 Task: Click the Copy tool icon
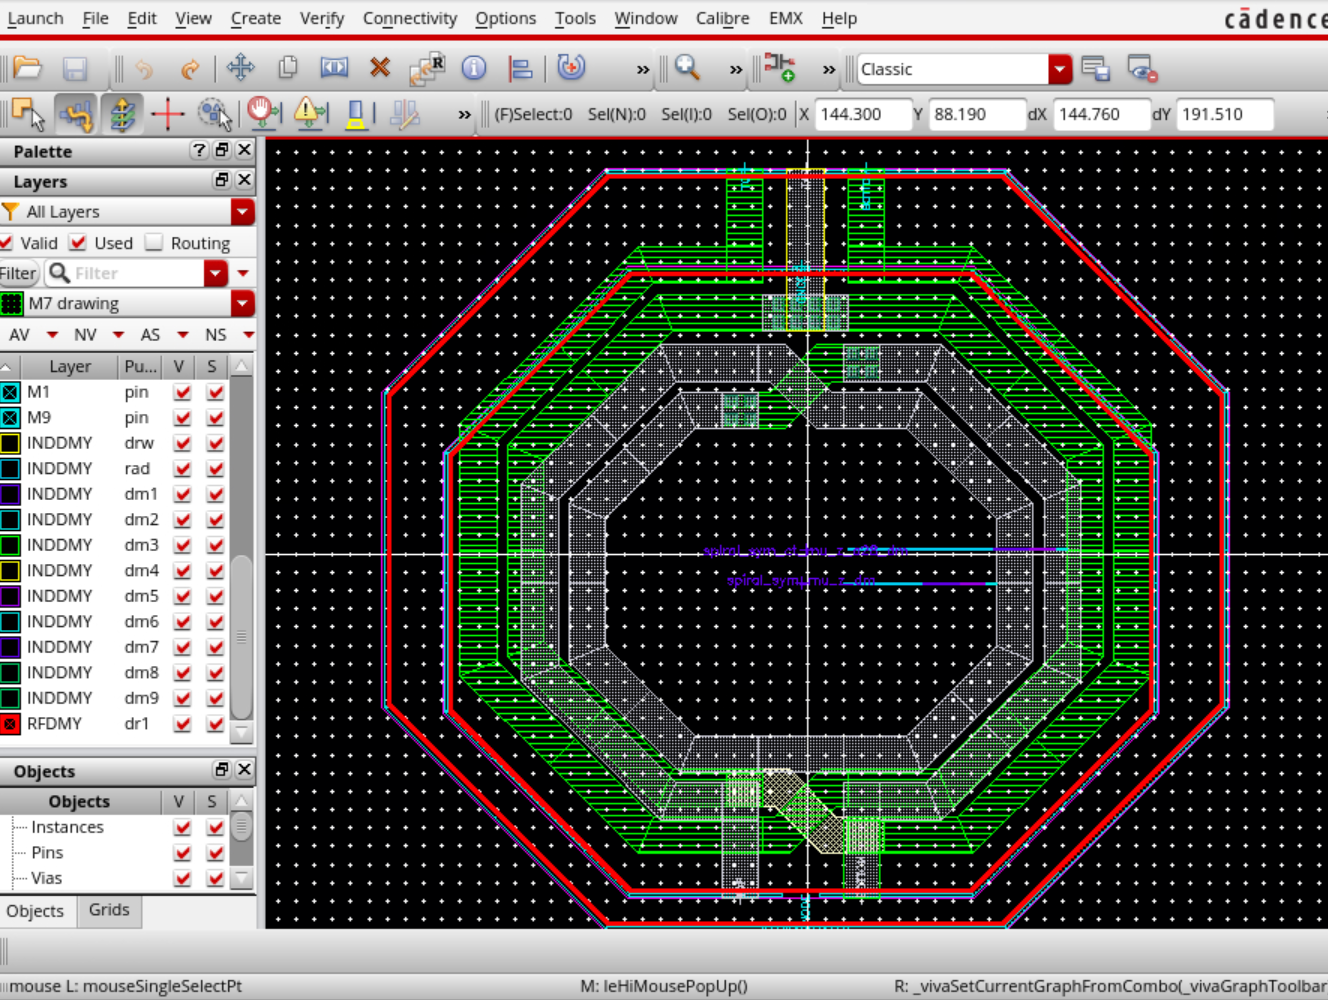[288, 68]
